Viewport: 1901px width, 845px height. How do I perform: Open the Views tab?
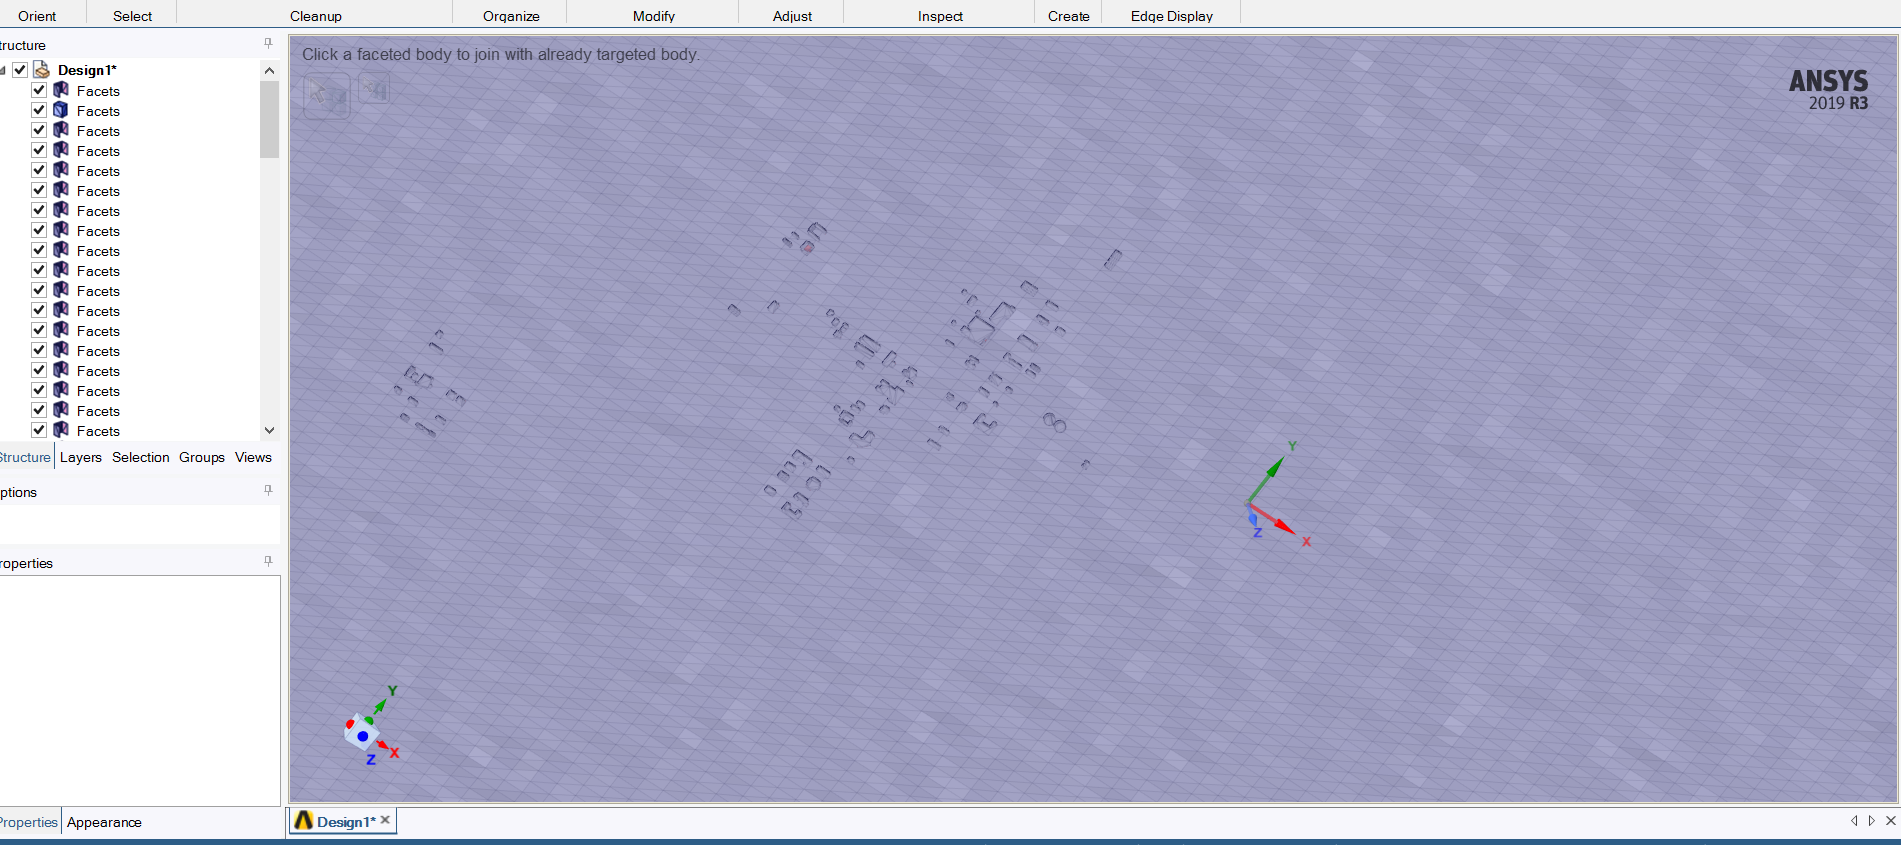pyautogui.click(x=253, y=457)
